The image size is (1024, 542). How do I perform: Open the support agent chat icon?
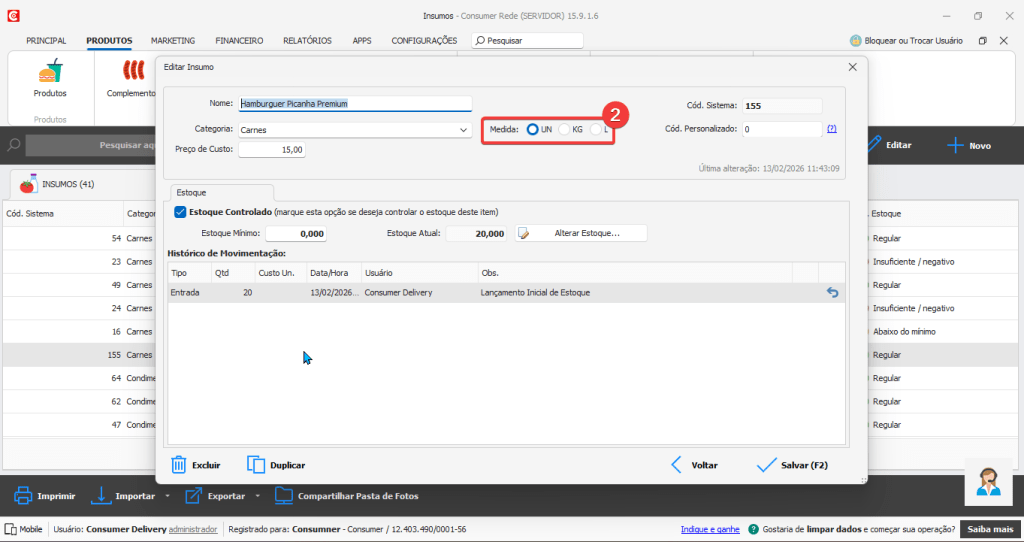click(988, 481)
